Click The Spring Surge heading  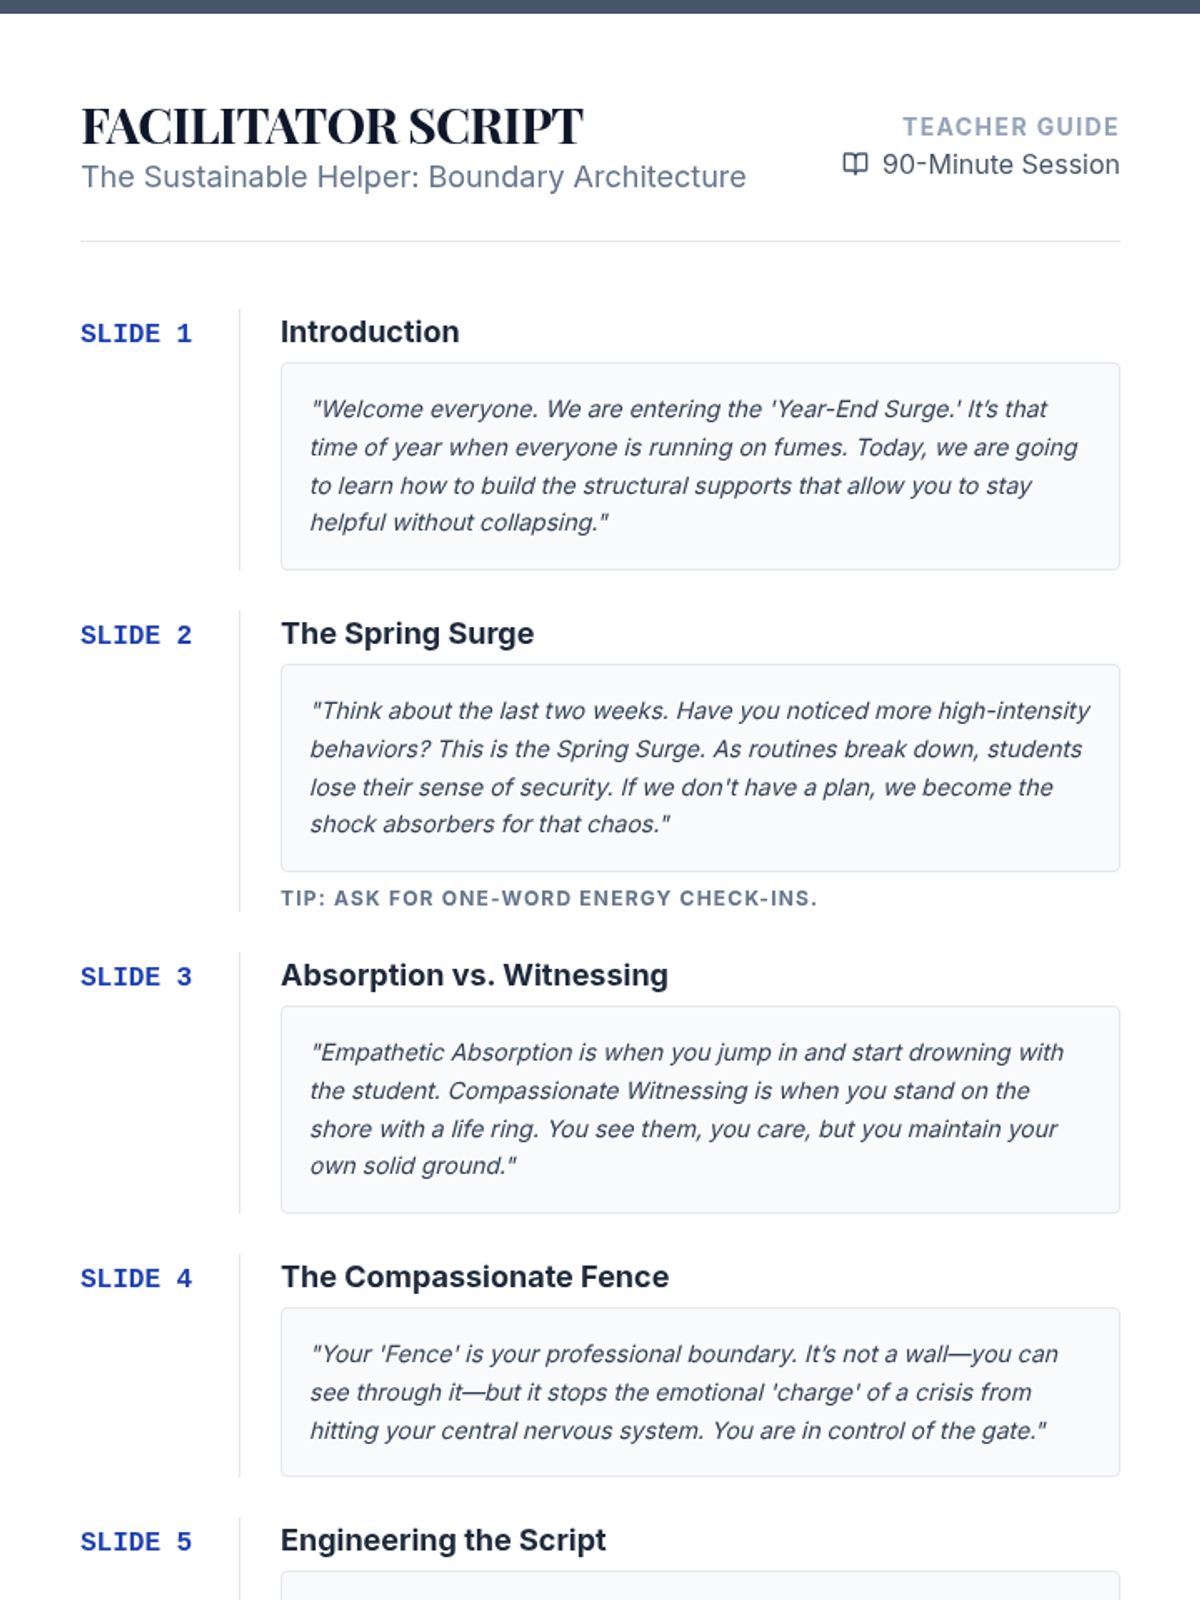(408, 634)
